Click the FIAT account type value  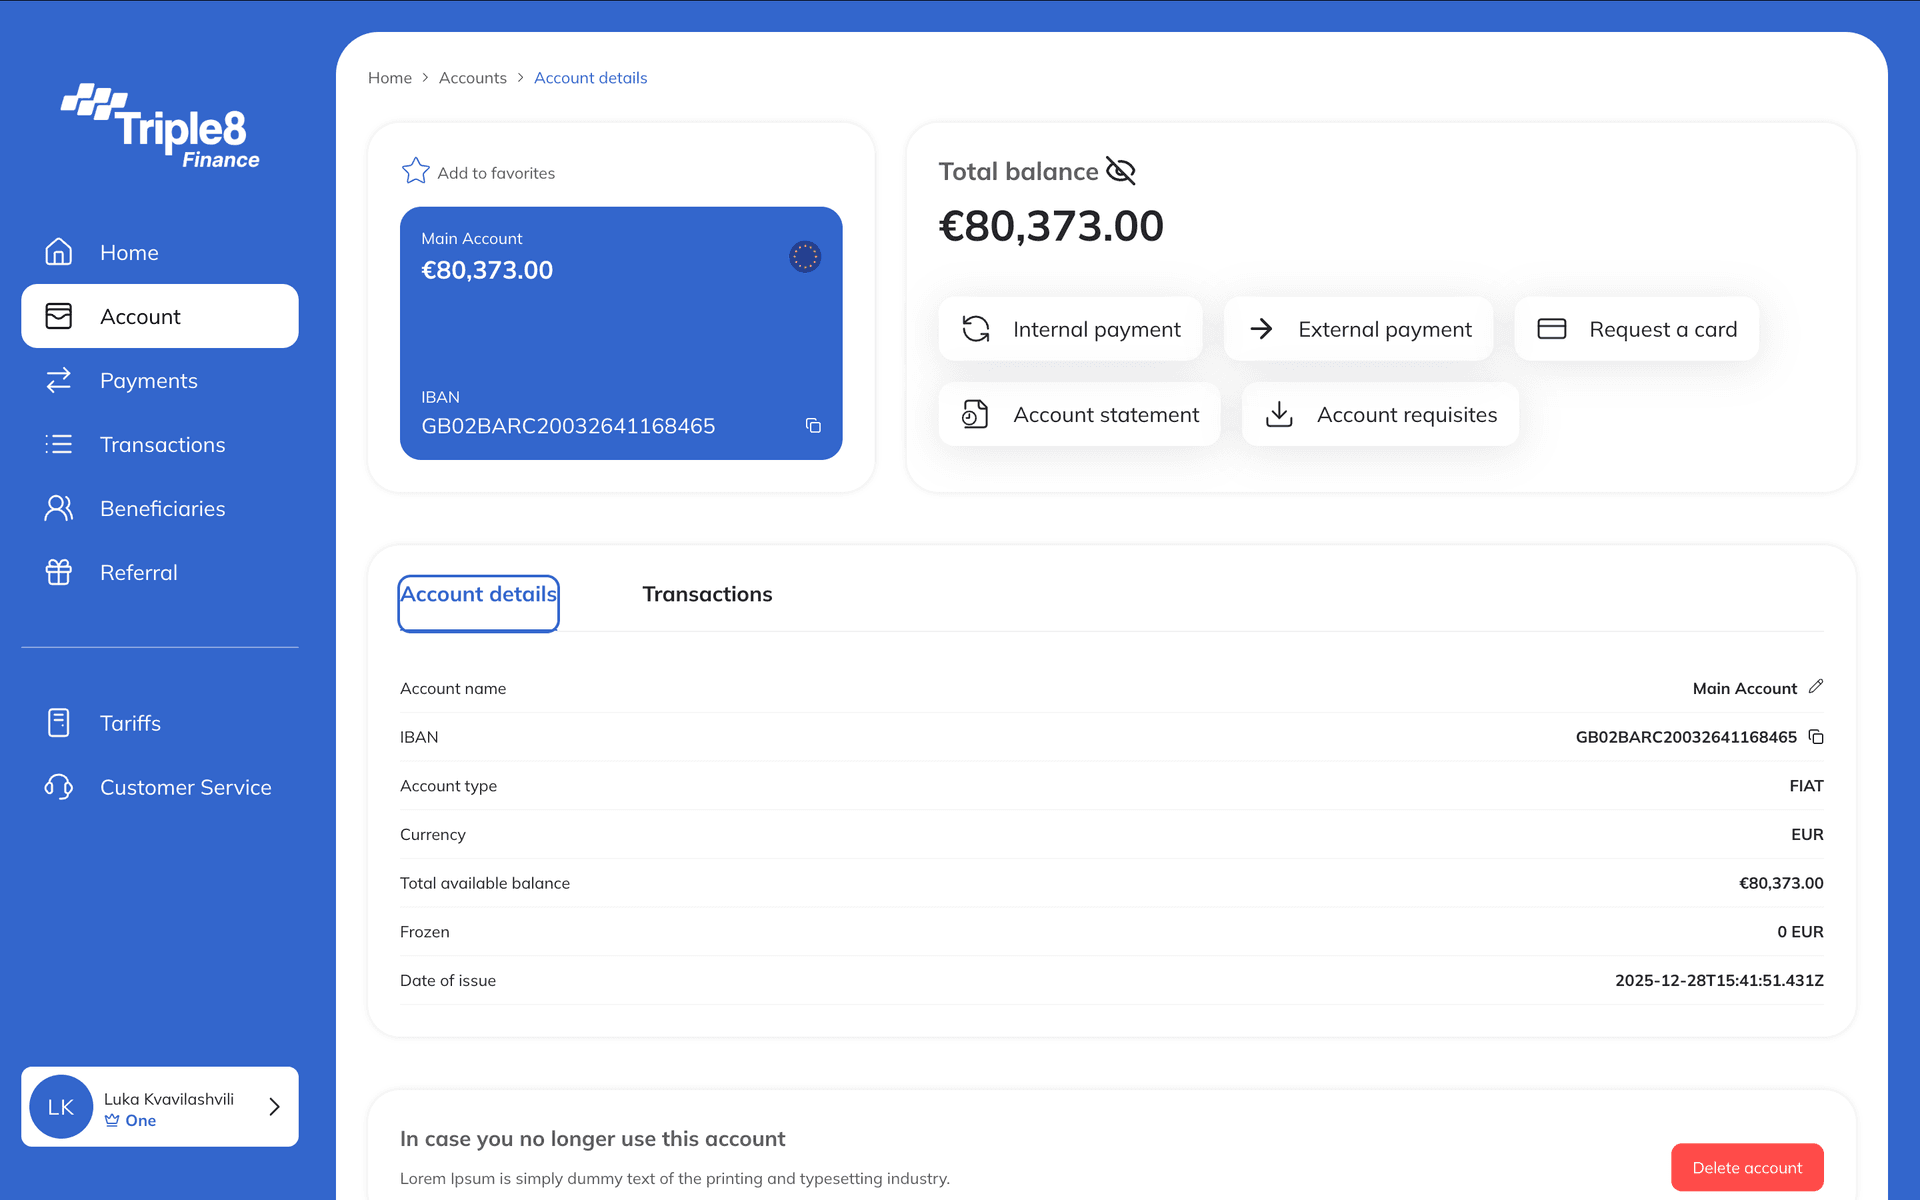pos(1806,786)
